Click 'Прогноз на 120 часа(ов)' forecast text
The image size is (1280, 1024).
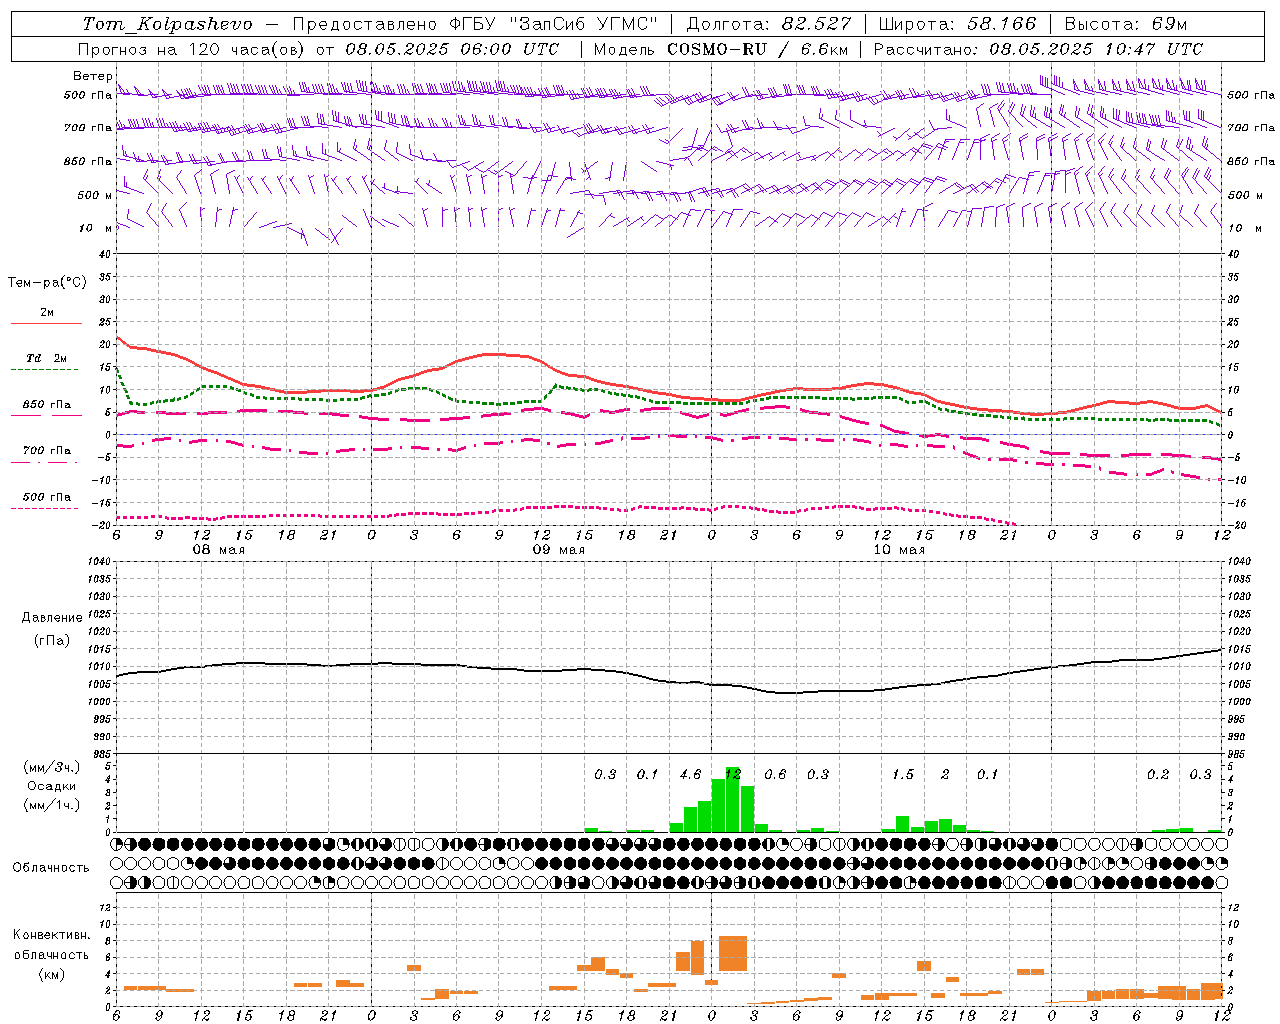193,49
